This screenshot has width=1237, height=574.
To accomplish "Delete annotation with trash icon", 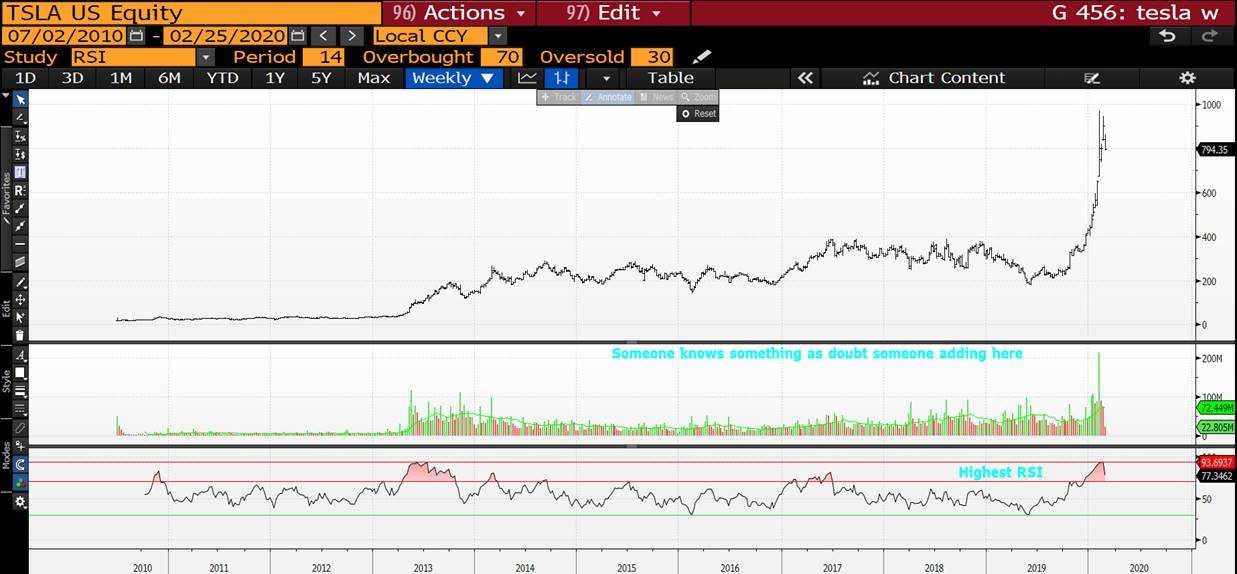I will tap(20, 334).
